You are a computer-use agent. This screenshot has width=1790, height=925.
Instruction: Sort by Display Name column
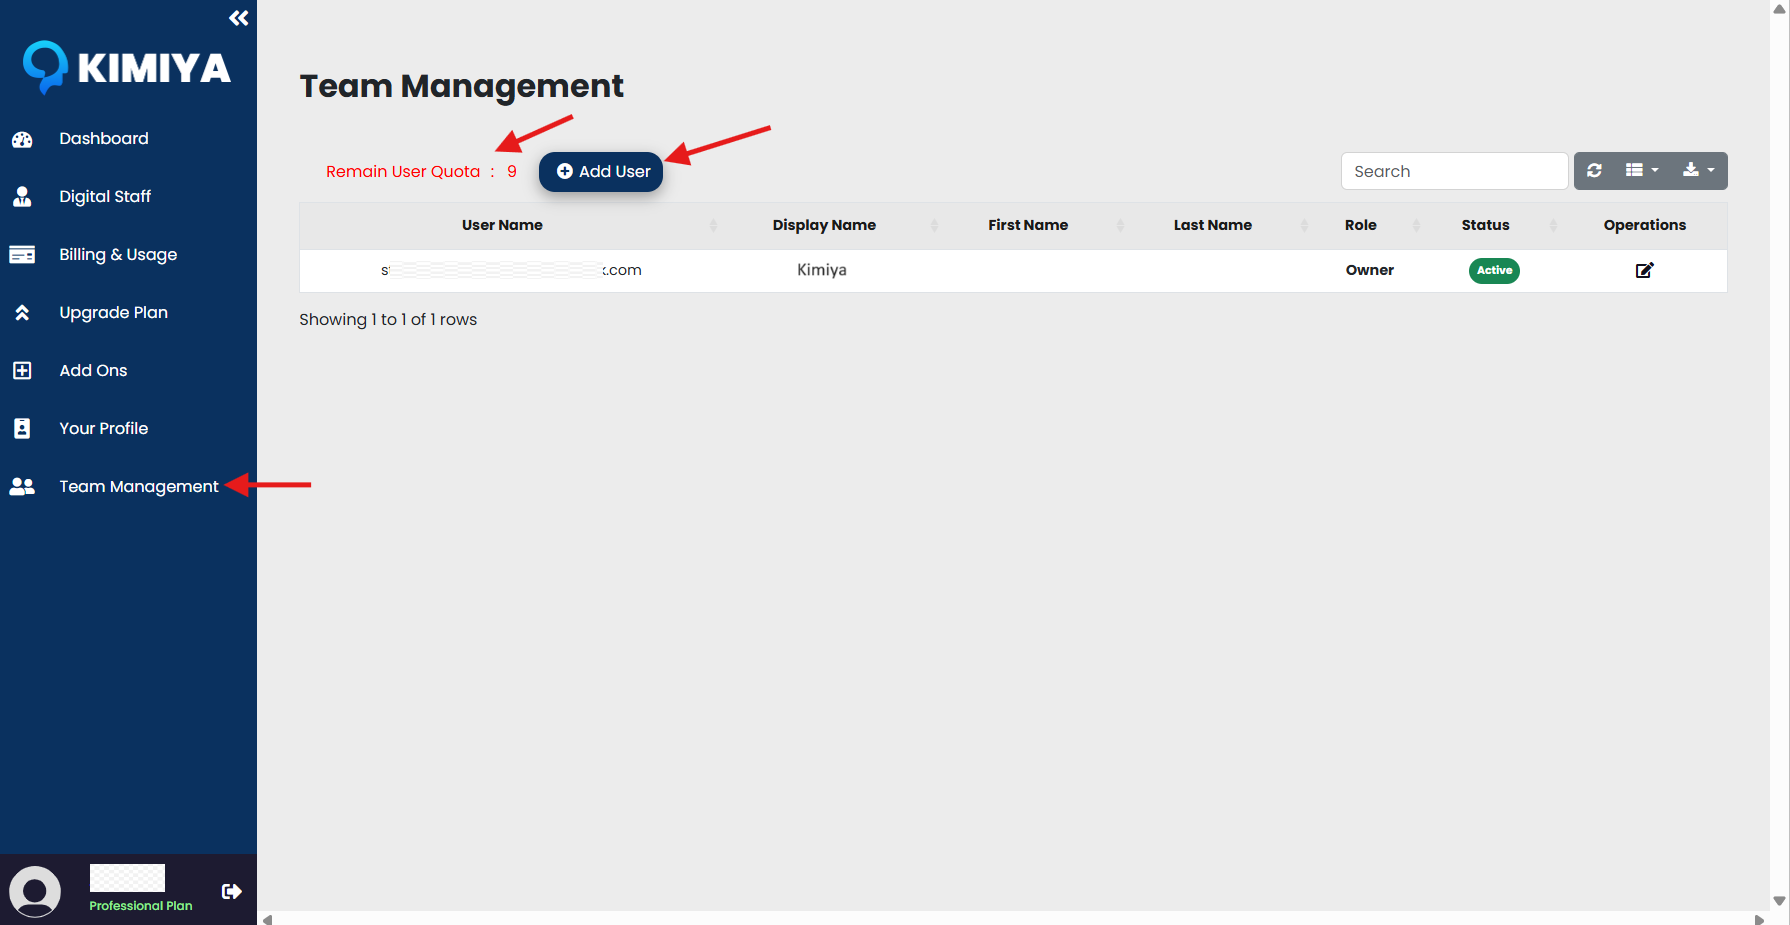pos(824,225)
